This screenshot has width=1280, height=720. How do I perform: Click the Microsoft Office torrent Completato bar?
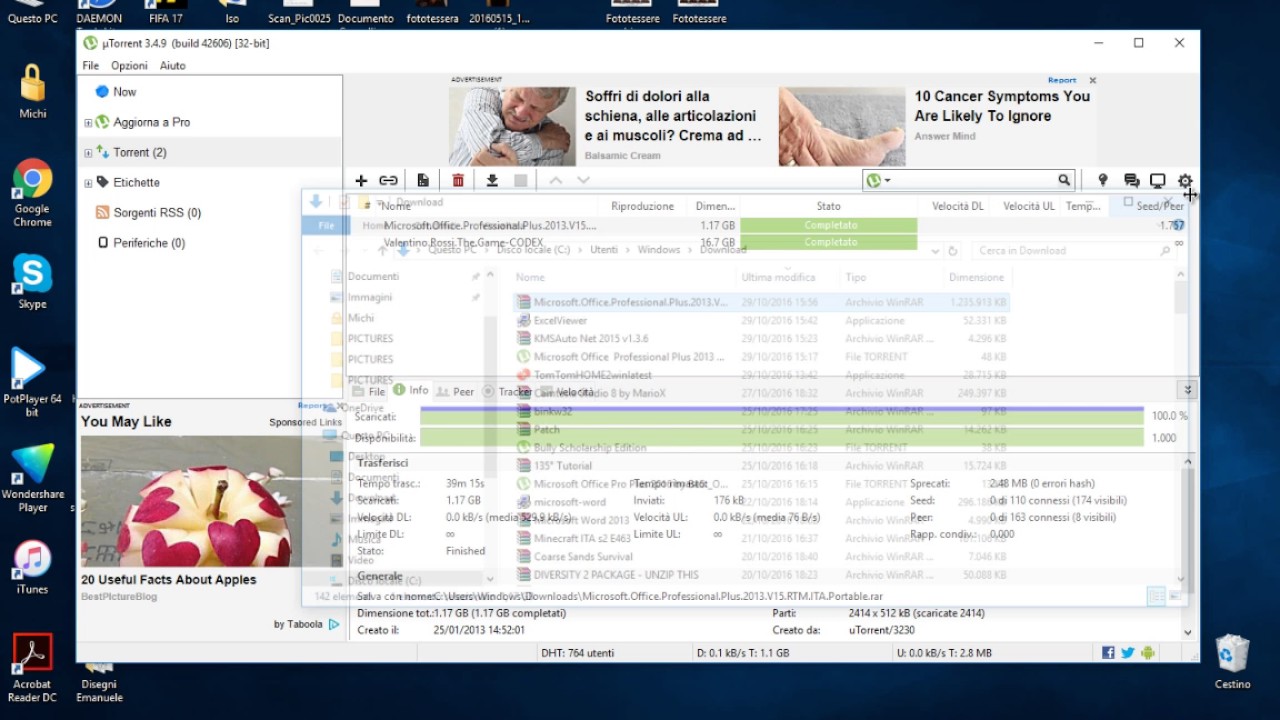[x=829, y=226]
